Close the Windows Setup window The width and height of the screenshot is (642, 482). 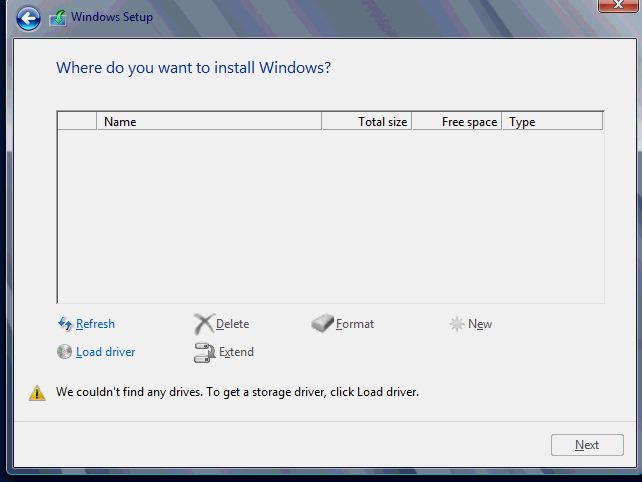coord(618,5)
